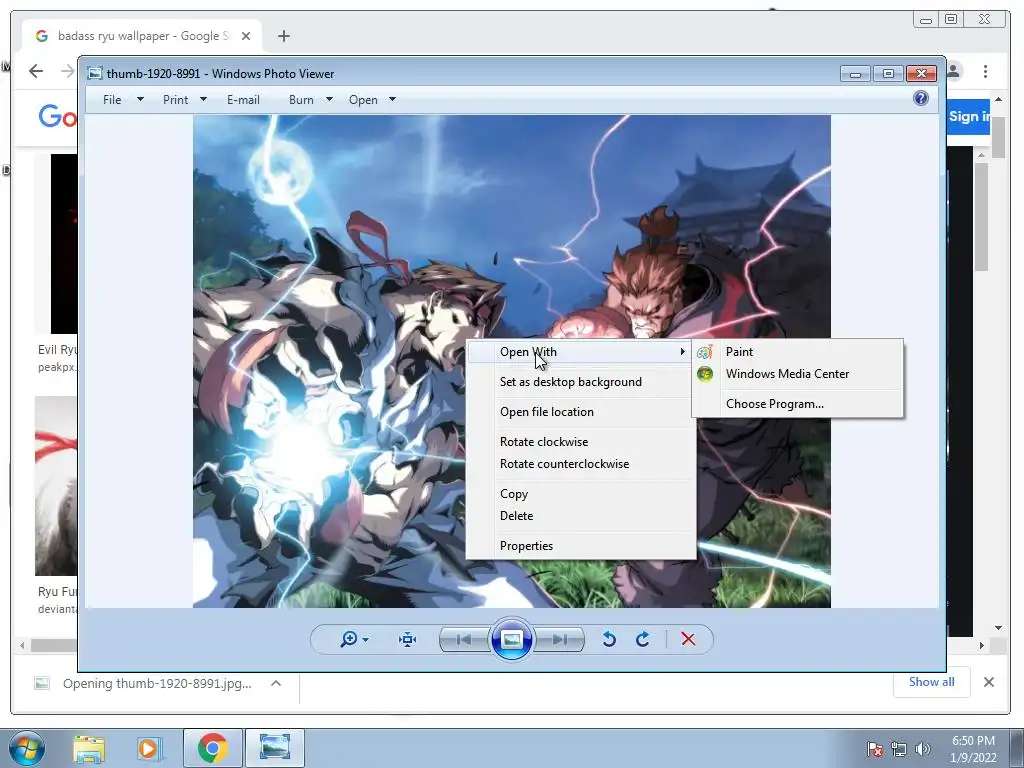Rotate picture counterclockwise using toolbar arrow
The height and width of the screenshot is (768, 1024).
coord(609,639)
